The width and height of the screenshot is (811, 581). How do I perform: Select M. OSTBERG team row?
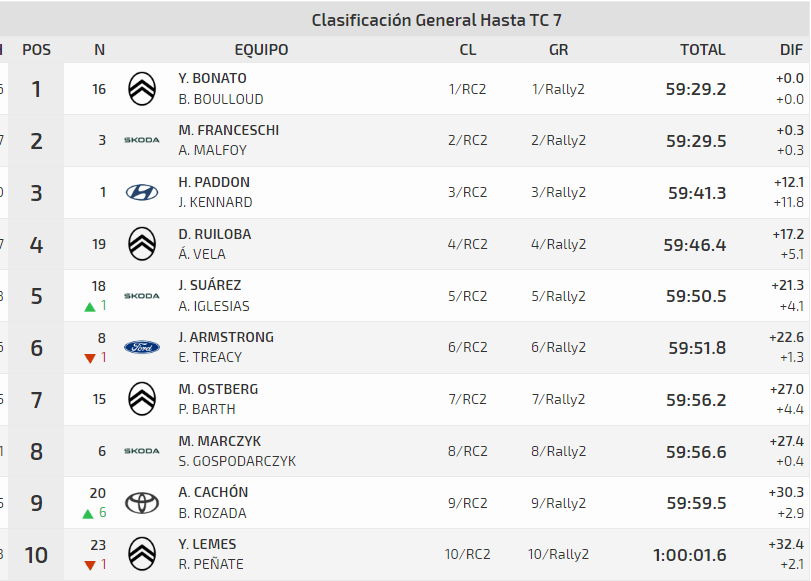pos(218,389)
